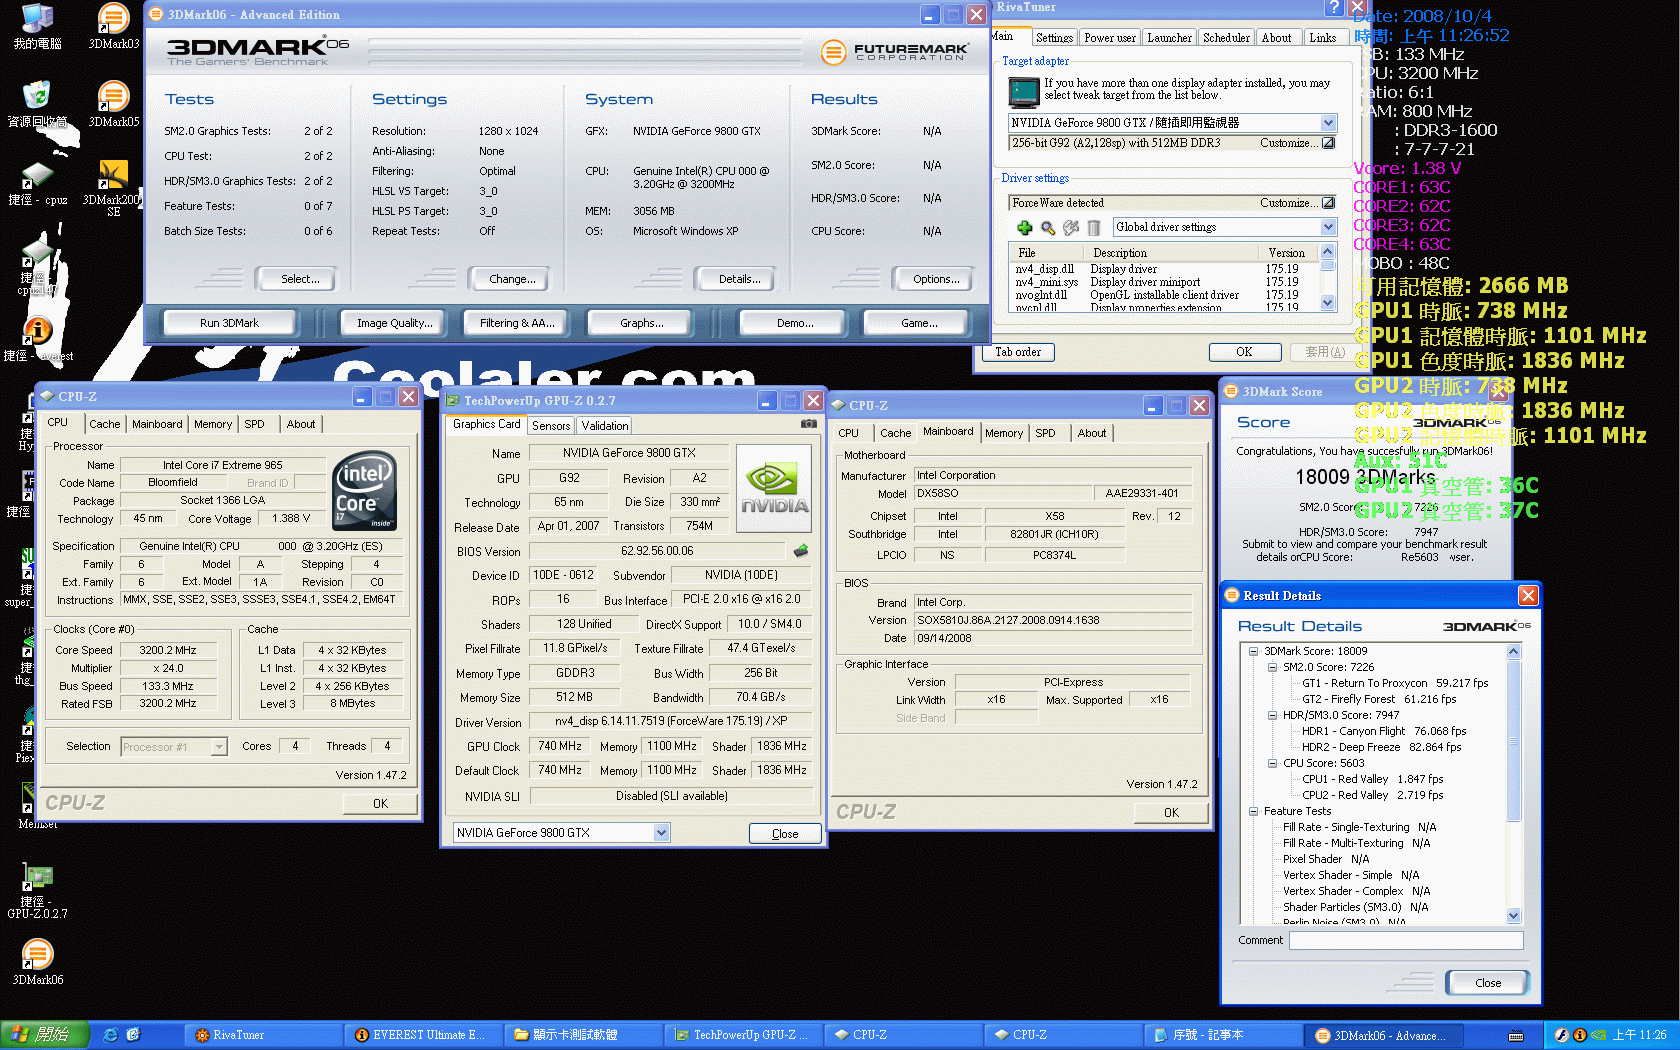Click the Result Details list vertical scrollbar
The width and height of the screenshot is (1680, 1050).
(1513, 785)
